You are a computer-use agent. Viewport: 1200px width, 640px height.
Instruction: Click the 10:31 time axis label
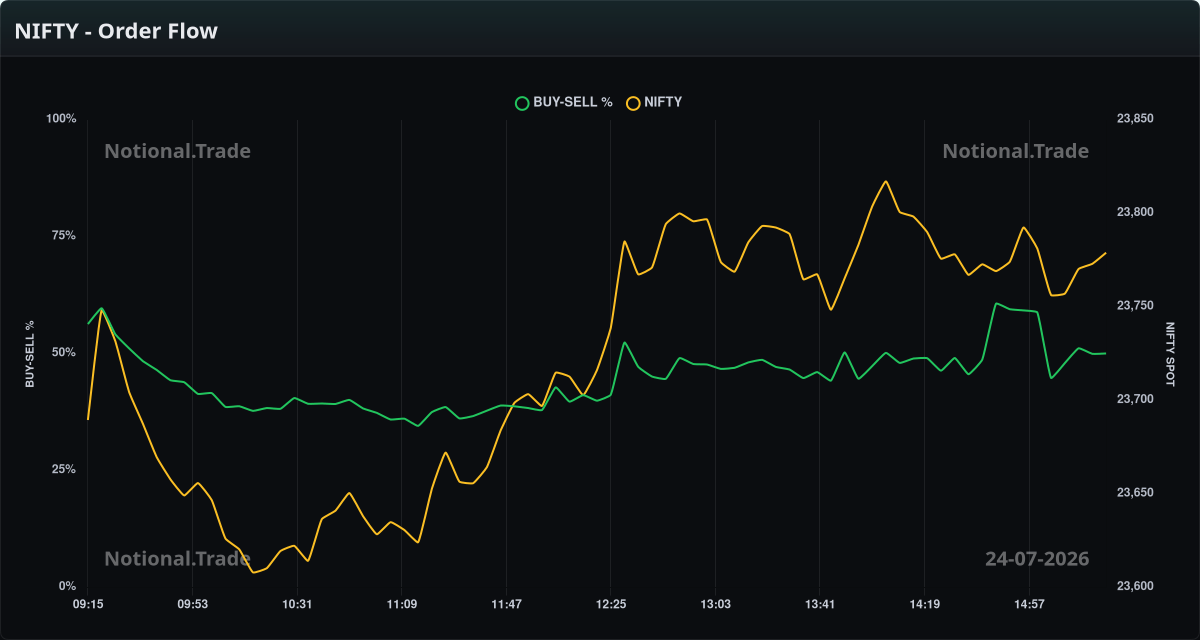tap(297, 604)
